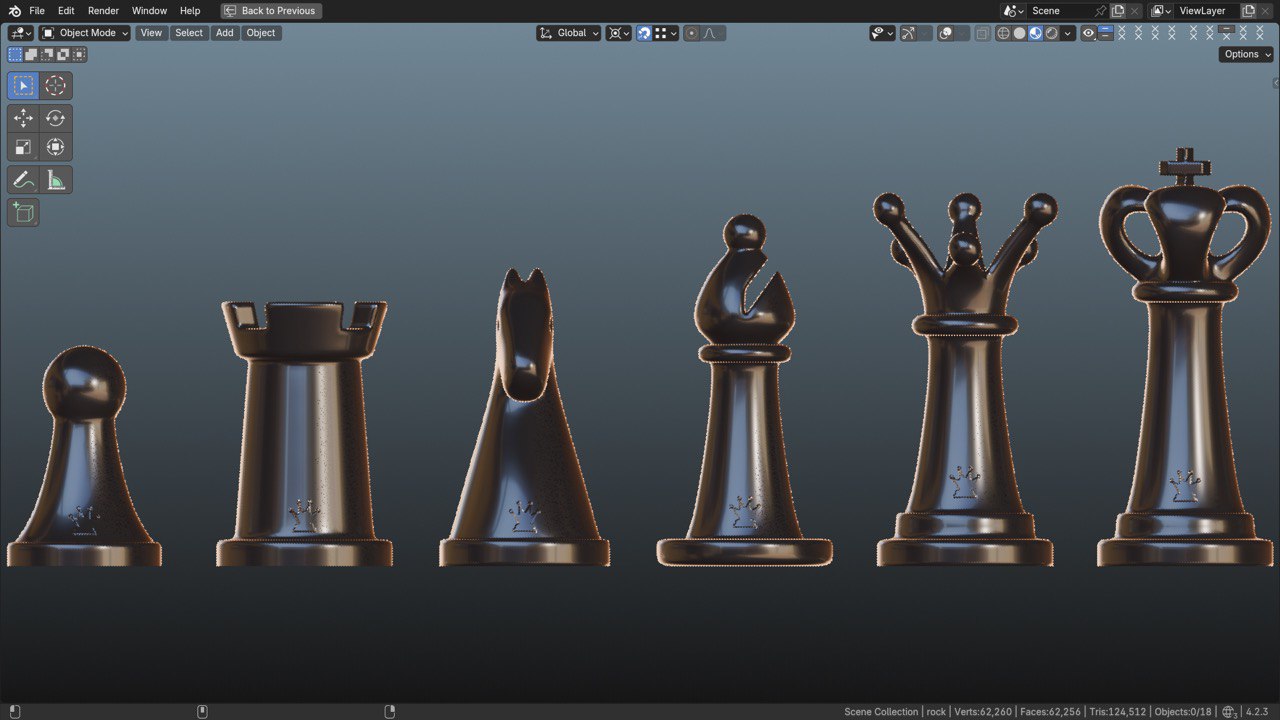Viewport: 1280px width, 720px height.
Task: Select the Rotate tool
Action: click(55, 118)
